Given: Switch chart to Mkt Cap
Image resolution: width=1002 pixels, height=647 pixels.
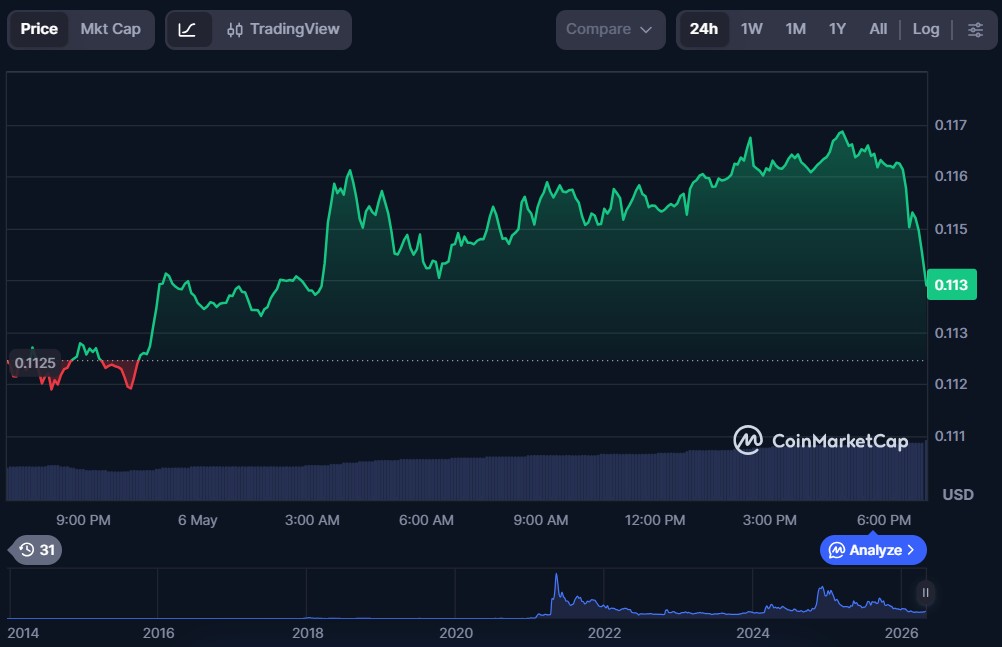Looking at the screenshot, I should click(x=111, y=29).
